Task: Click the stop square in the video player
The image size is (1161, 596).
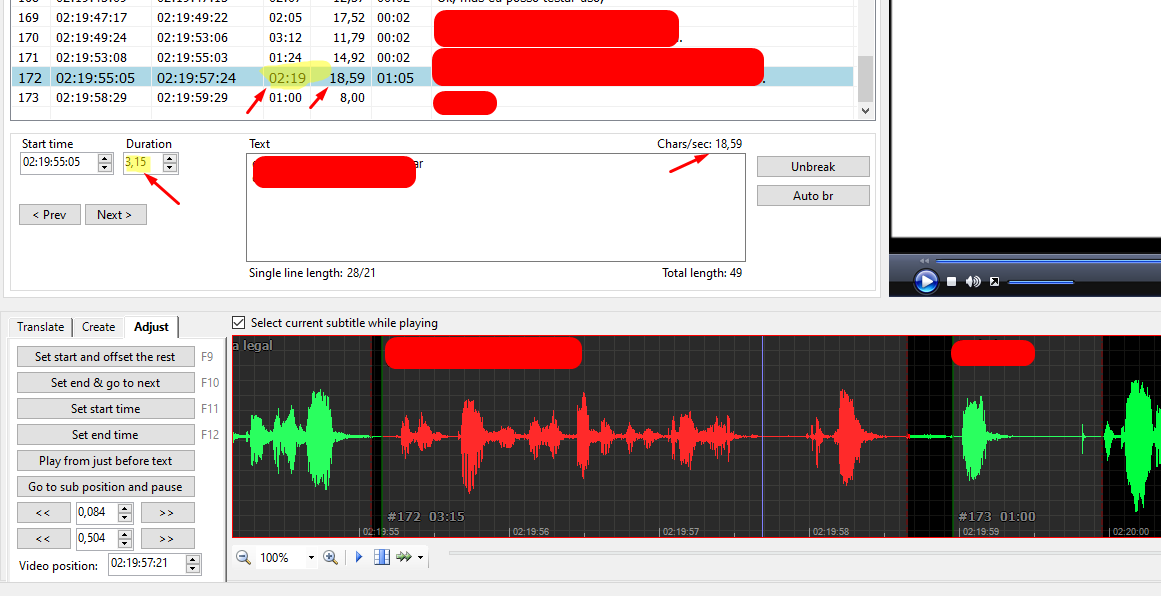Action: tap(951, 281)
